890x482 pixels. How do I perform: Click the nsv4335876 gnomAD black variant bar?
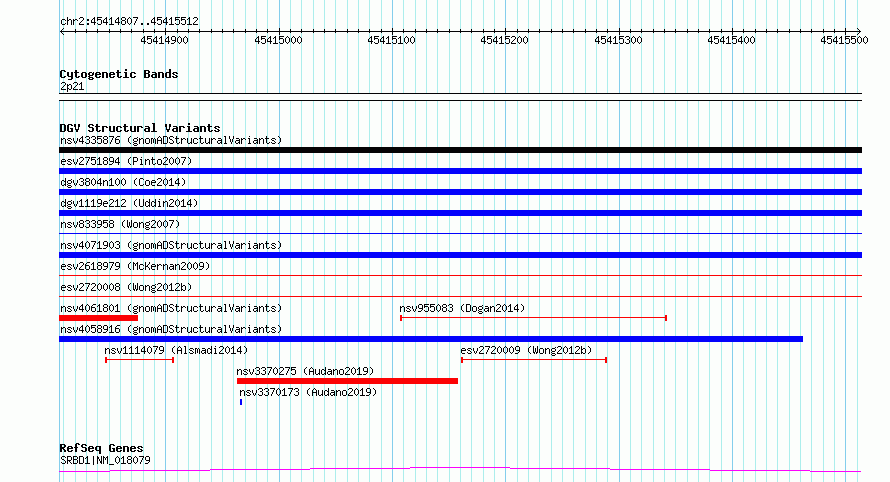(460, 150)
